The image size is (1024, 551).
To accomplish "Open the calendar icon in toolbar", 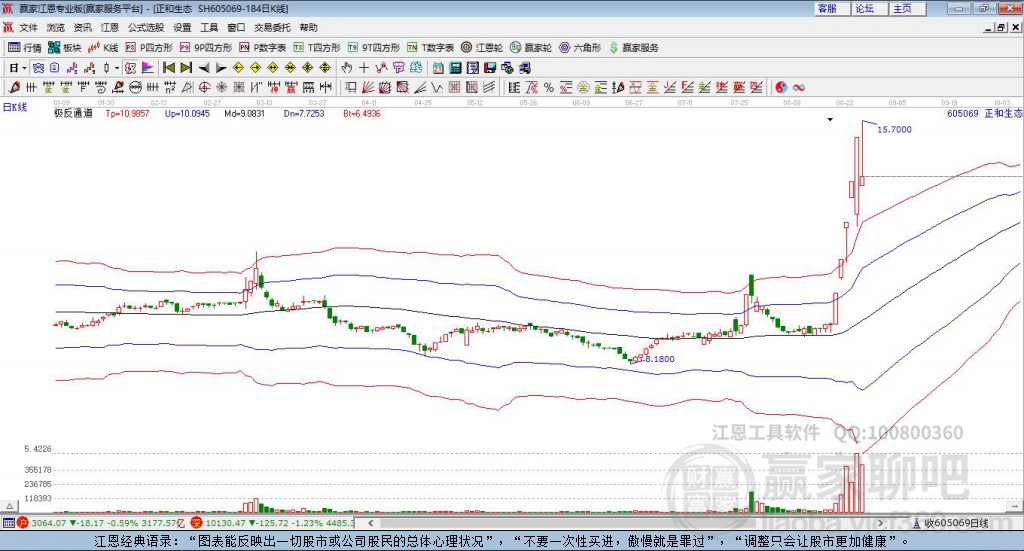I will [x=438, y=67].
